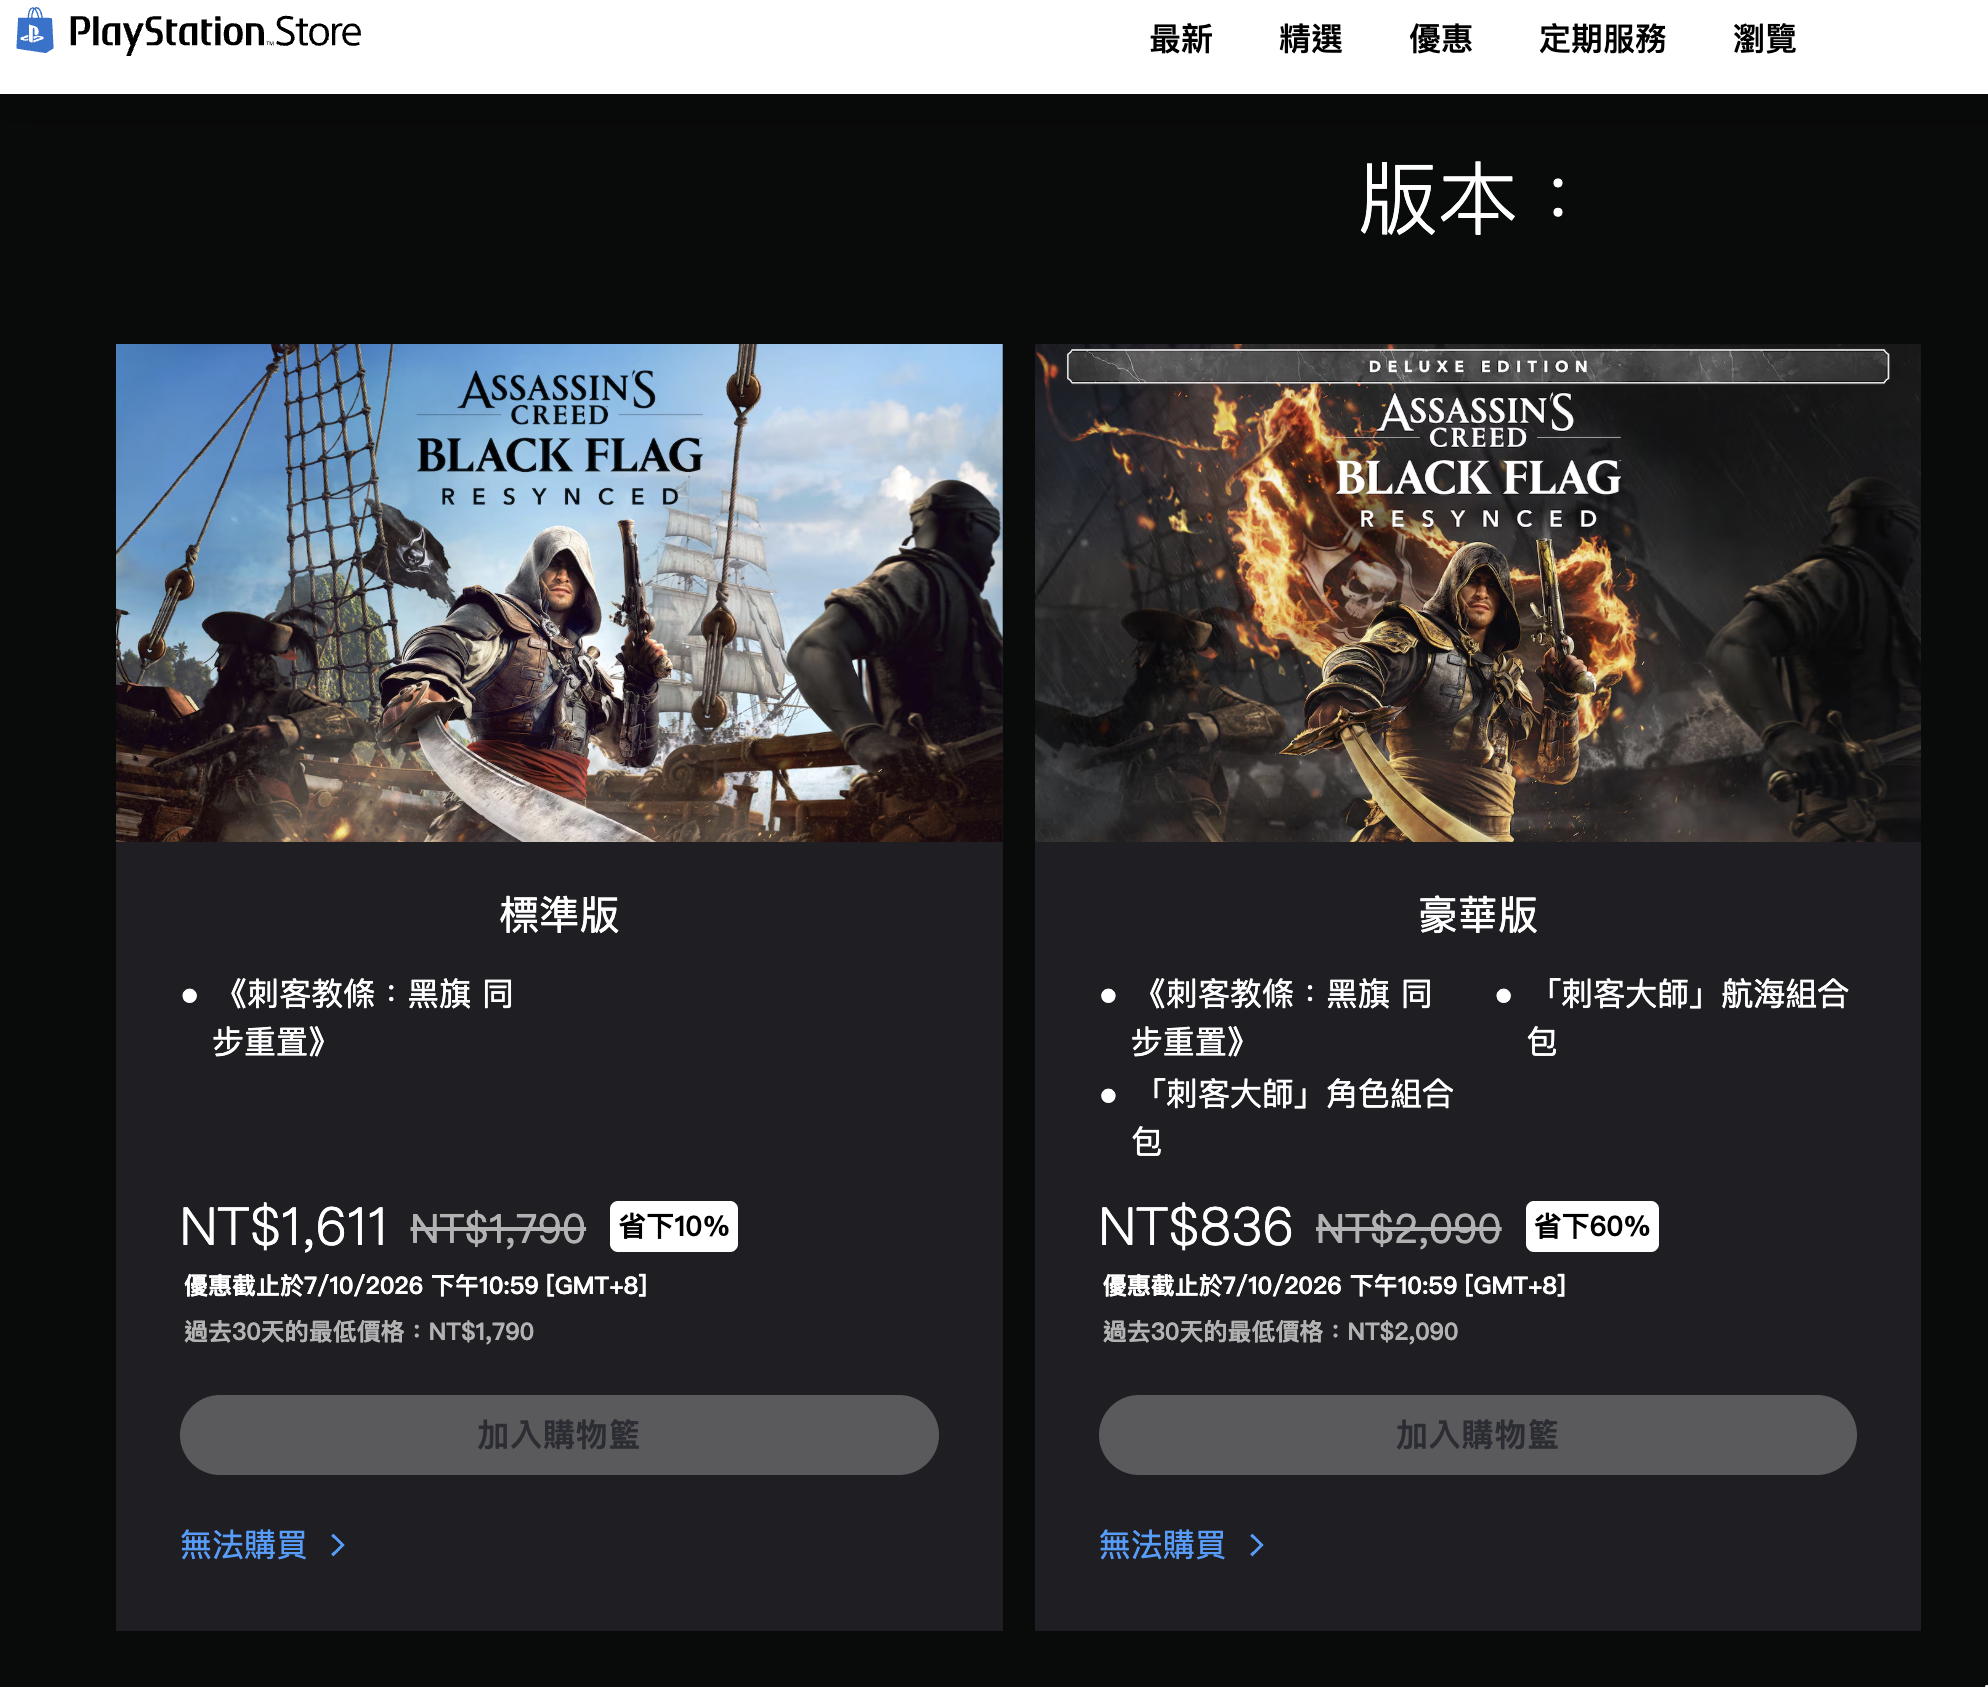Image resolution: width=1988 pixels, height=1687 pixels.
Task: Click the PlayStation Store wordmark
Action: point(215,32)
